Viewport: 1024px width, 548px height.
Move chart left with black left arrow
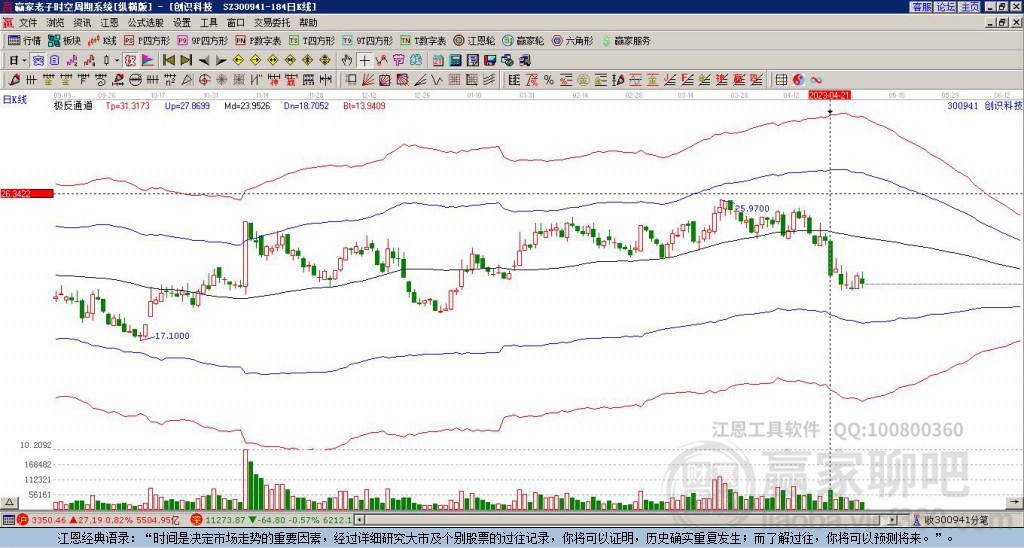204,61
